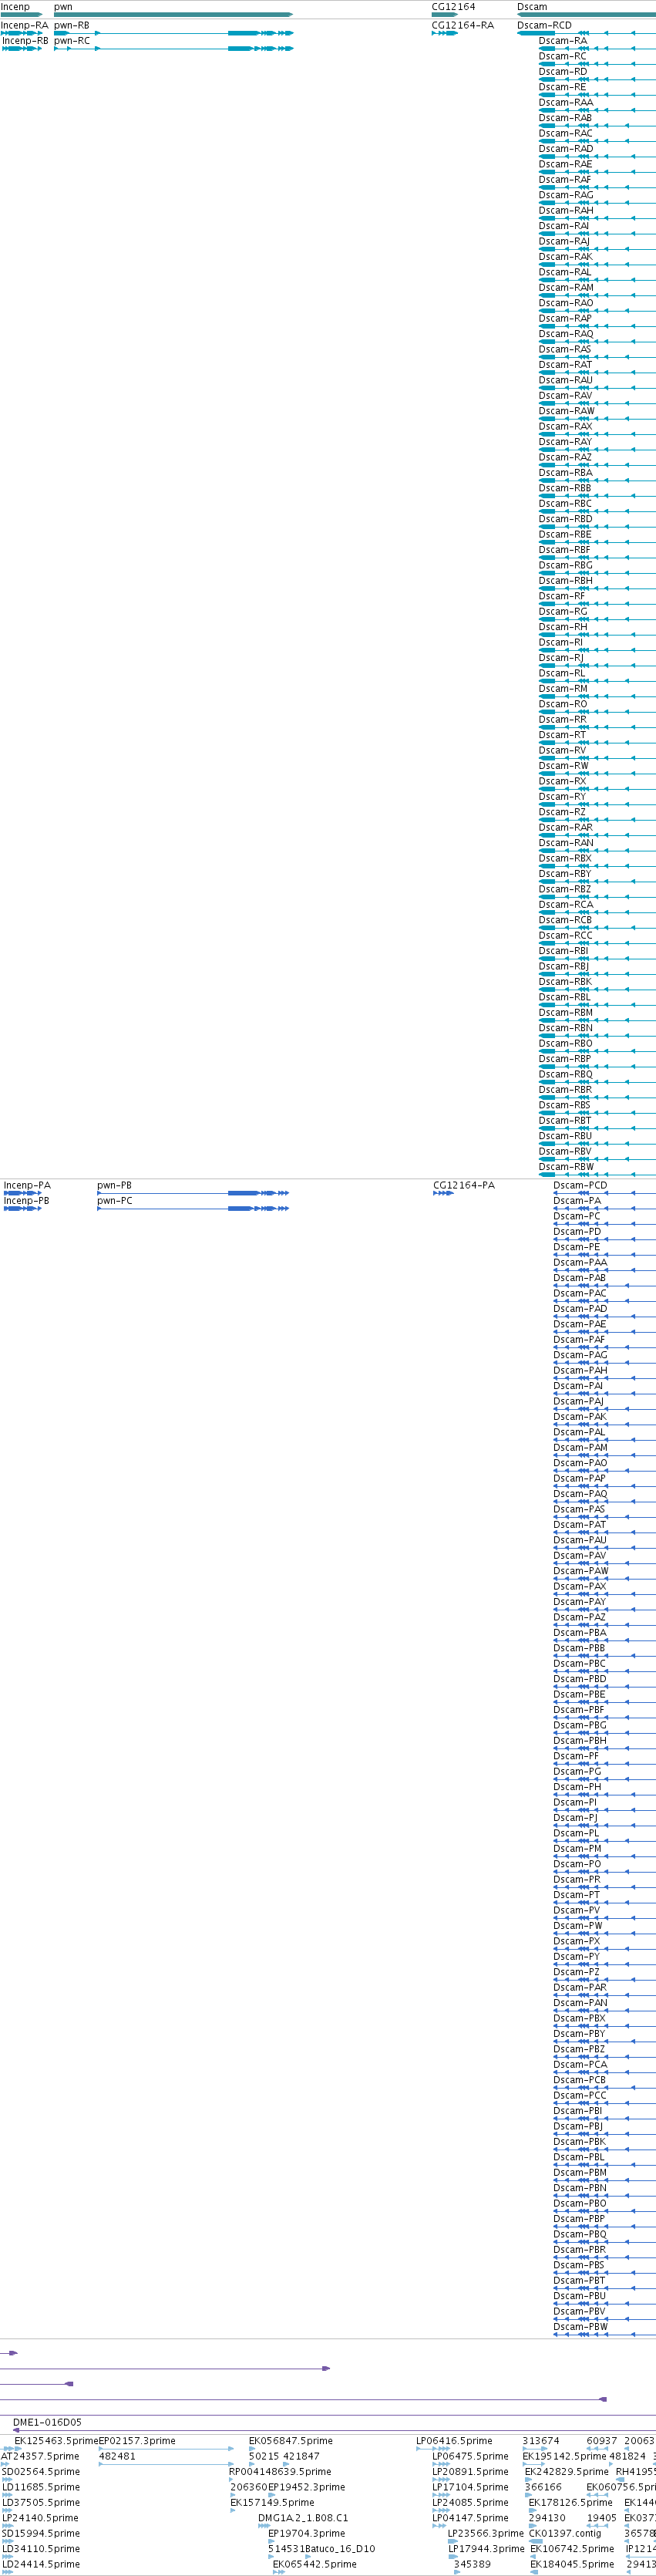The image size is (656, 2576).
Task: Open transcript CG12164-RA
Action: coord(463,25)
